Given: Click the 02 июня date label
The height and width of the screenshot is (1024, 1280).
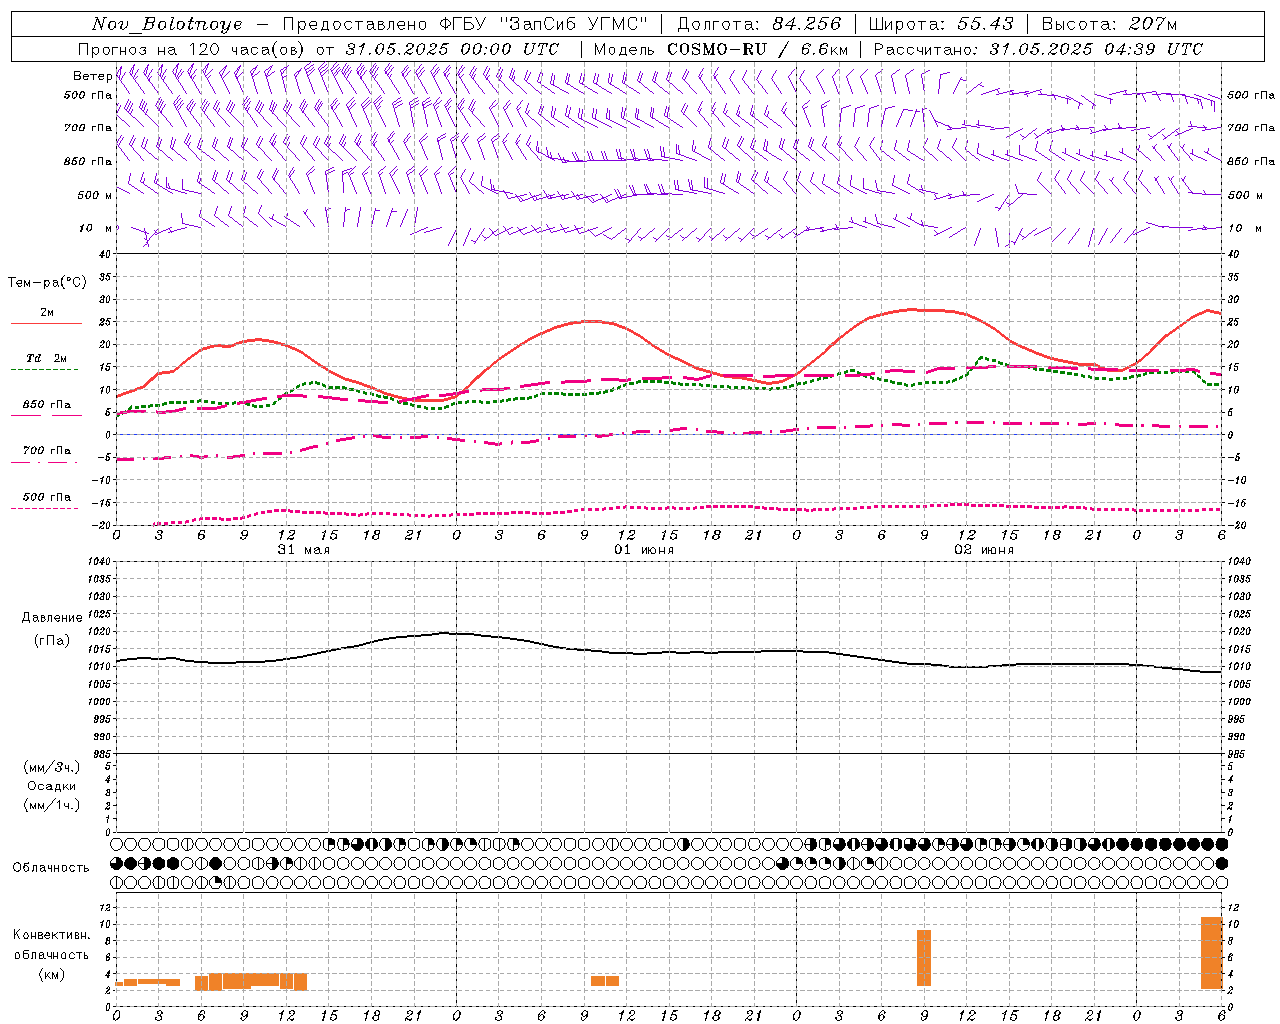Looking at the screenshot, I should [x=983, y=550].
